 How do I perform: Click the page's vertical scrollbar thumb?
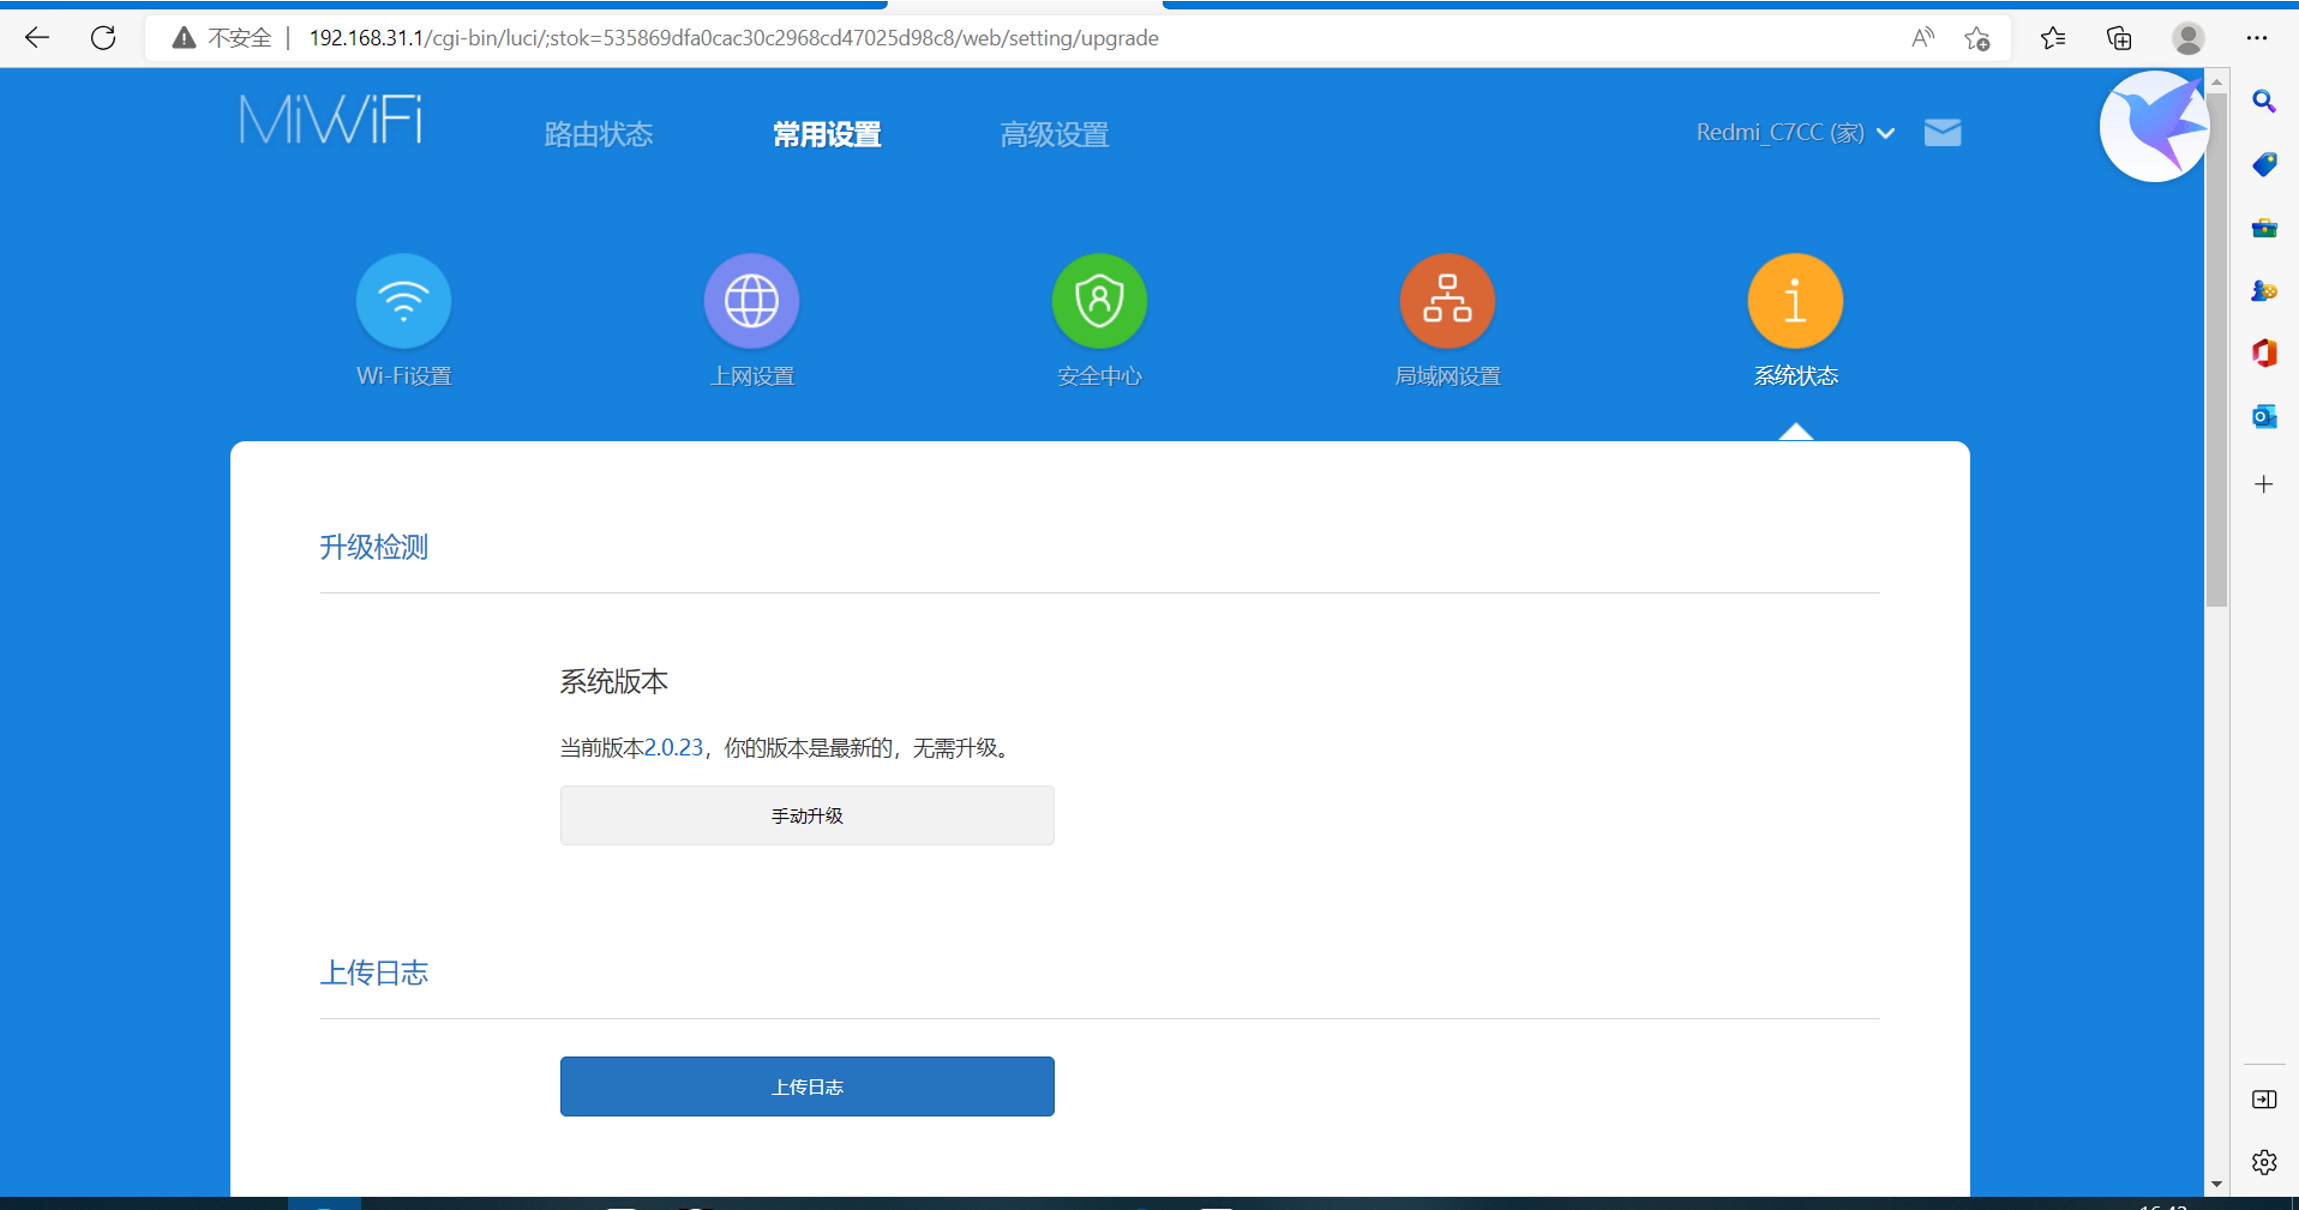(x=2216, y=350)
